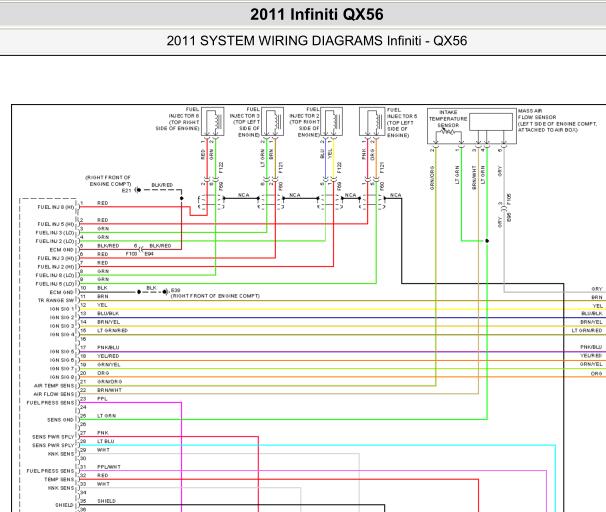The height and width of the screenshot is (512, 606).
Task: Click '(RIGHT FRONT OF ENGINE COMPT)' note beside E39
Action: click(x=215, y=296)
